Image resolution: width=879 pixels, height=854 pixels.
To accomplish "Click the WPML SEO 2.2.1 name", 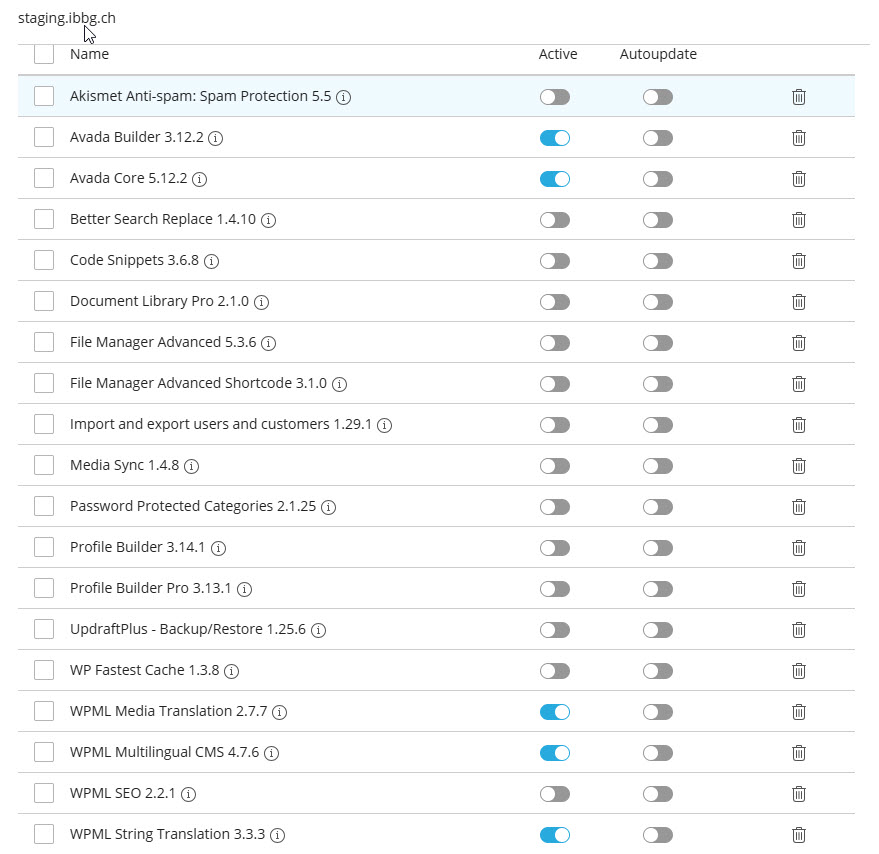I will point(123,793).
